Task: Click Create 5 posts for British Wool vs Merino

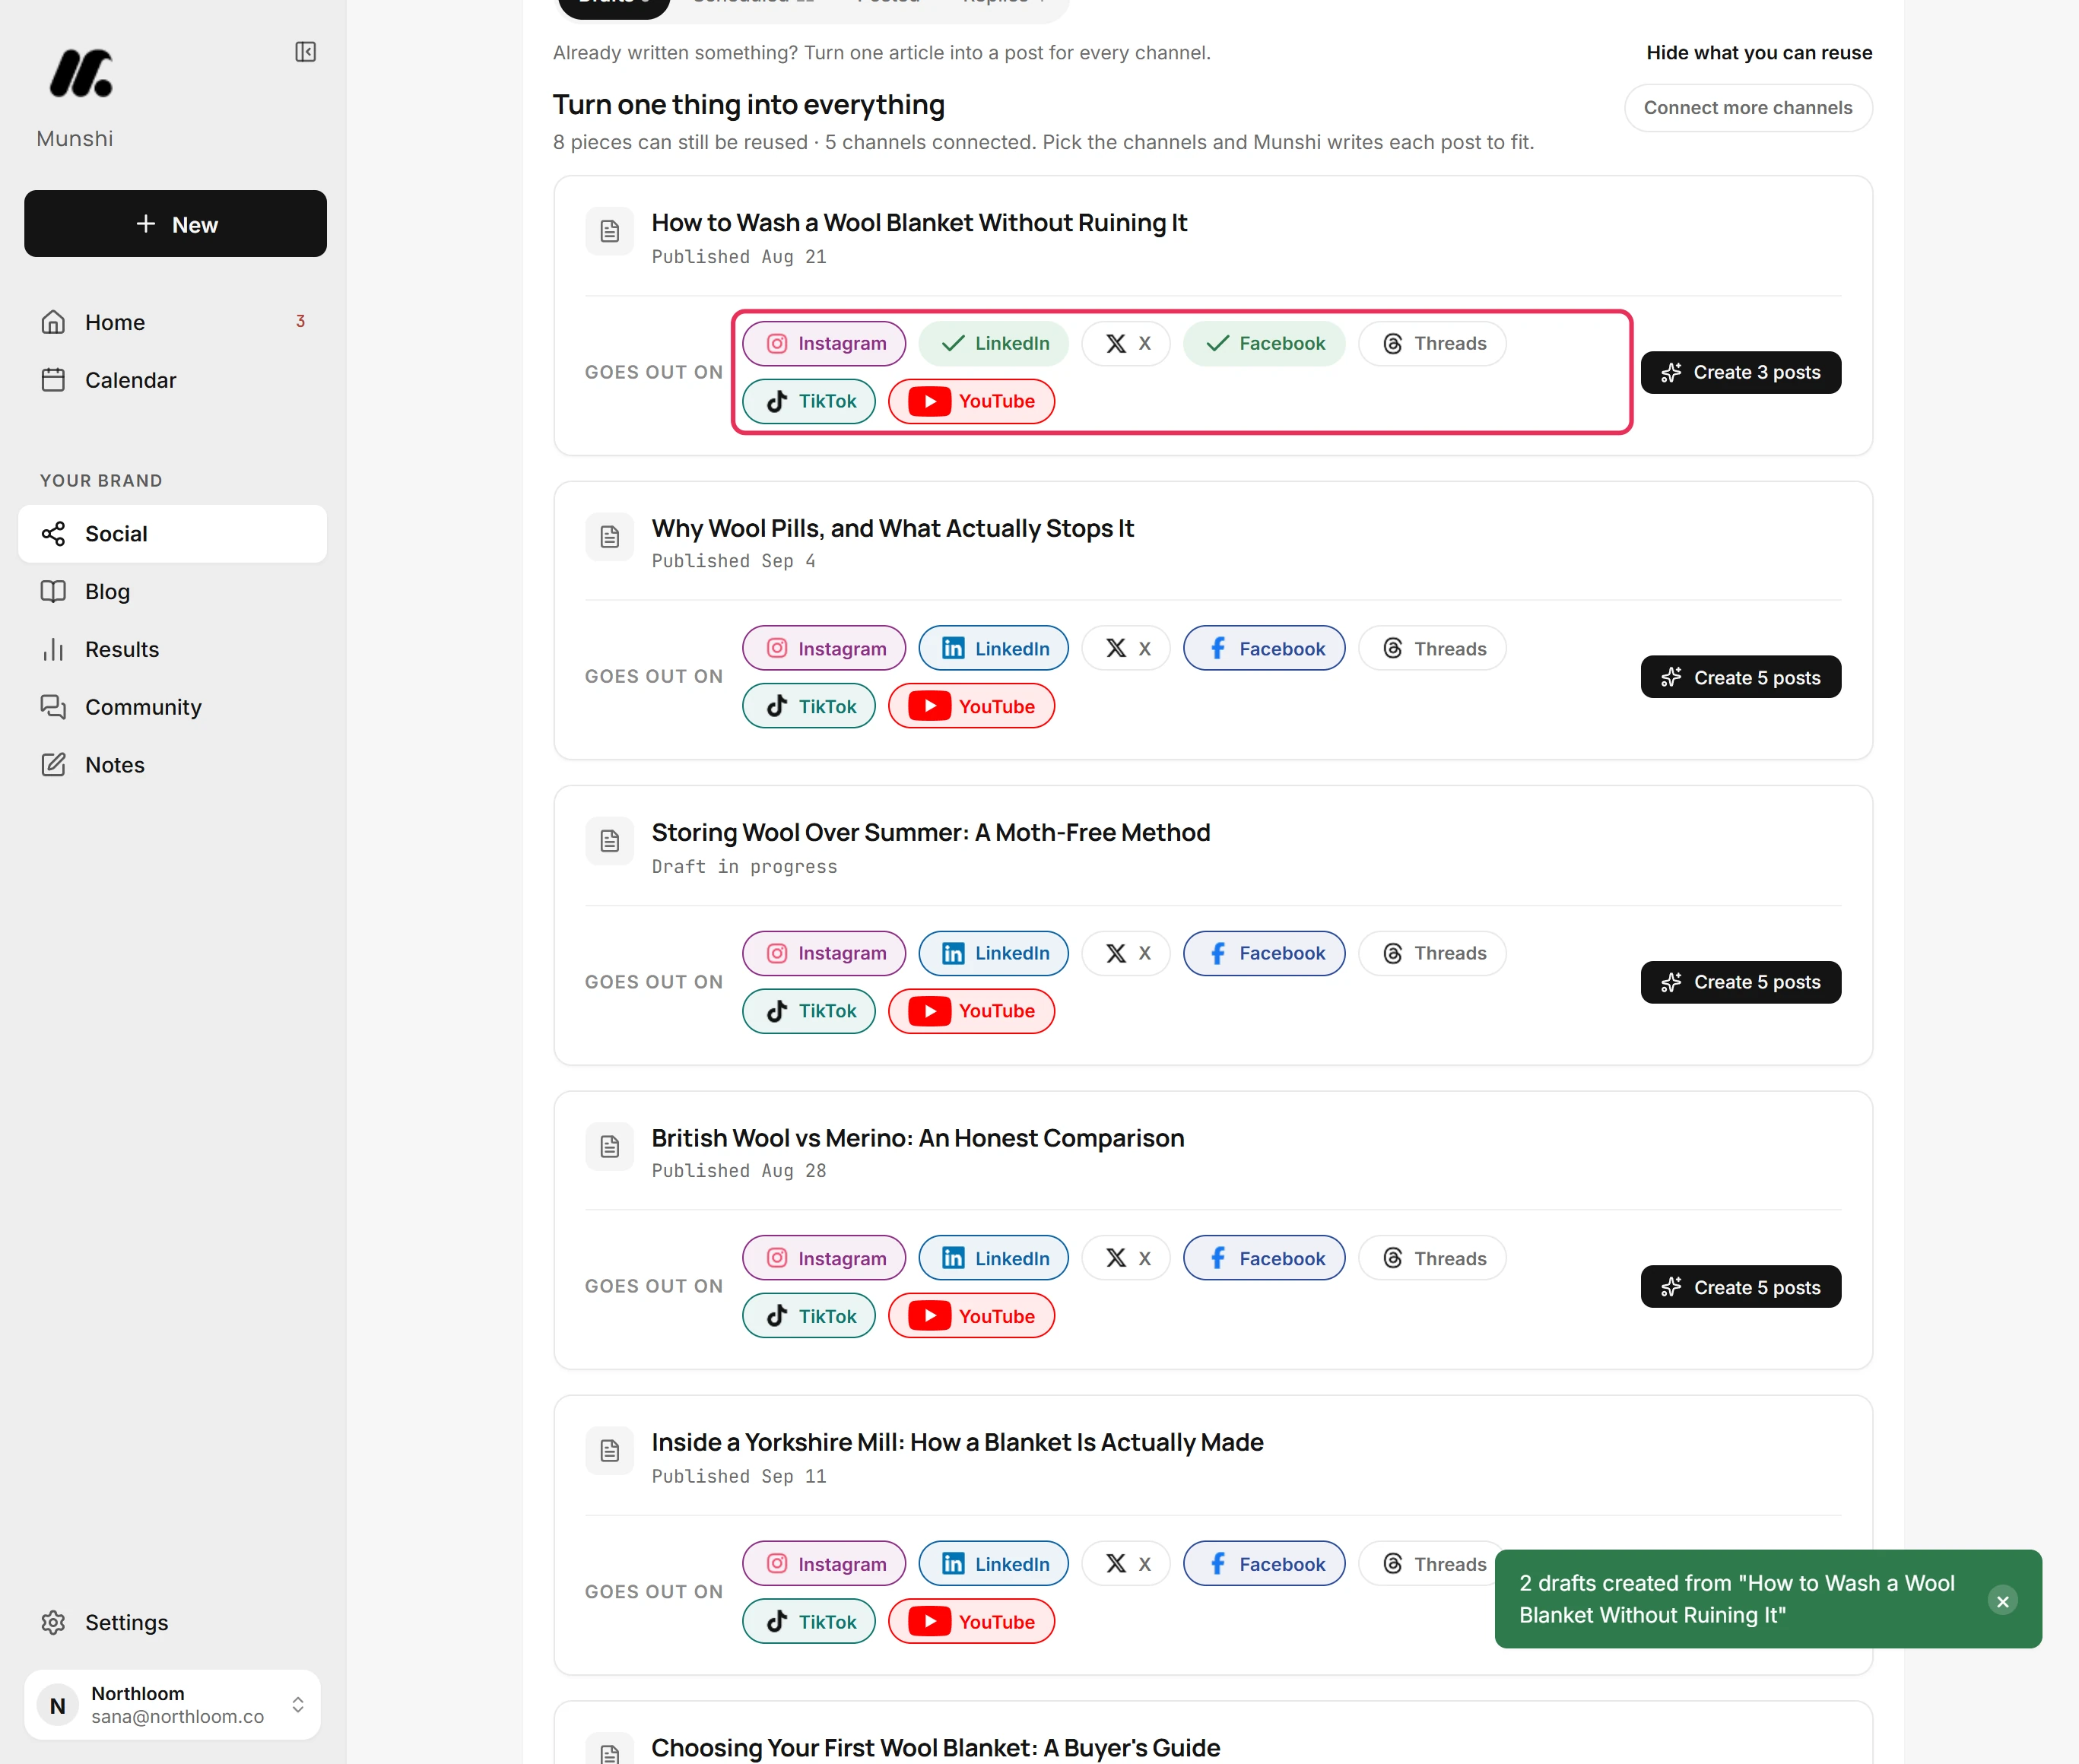Action: (1740, 1287)
